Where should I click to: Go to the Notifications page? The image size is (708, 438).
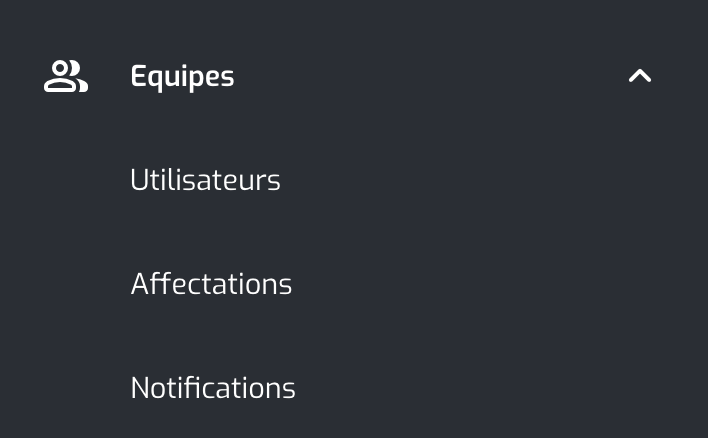click(213, 387)
